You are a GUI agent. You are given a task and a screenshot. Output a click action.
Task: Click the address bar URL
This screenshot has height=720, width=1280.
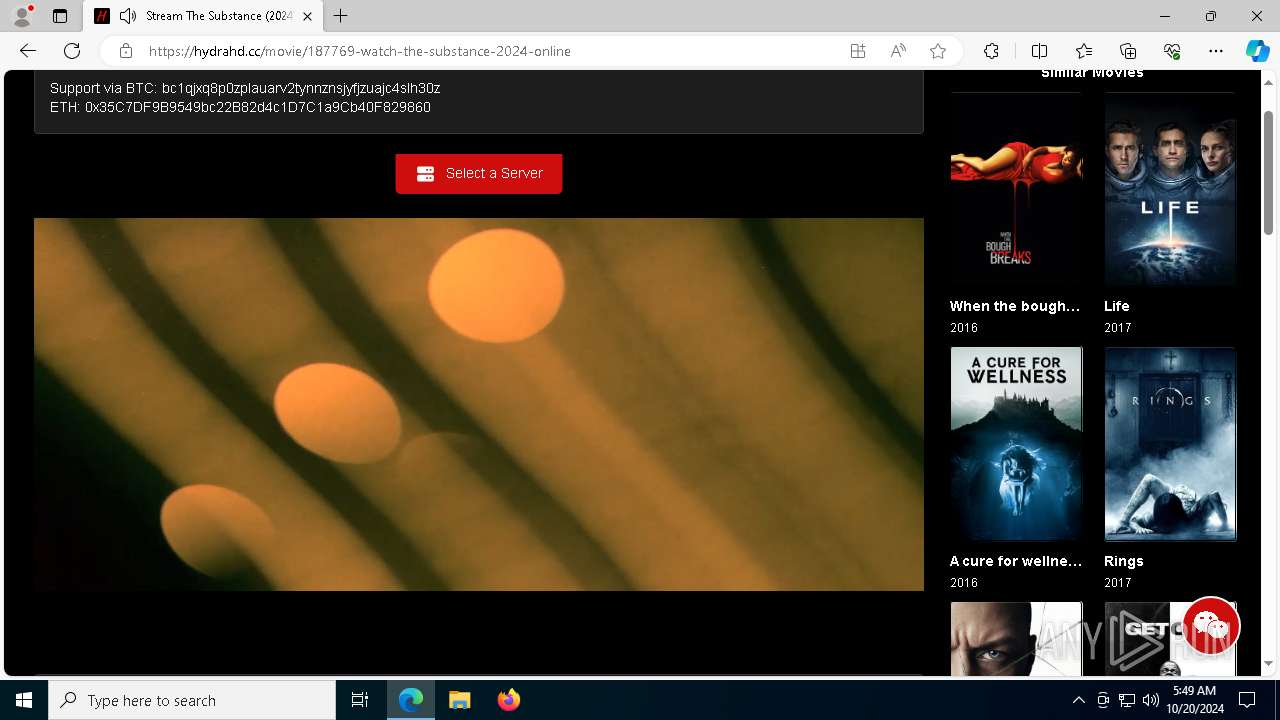tap(360, 51)
